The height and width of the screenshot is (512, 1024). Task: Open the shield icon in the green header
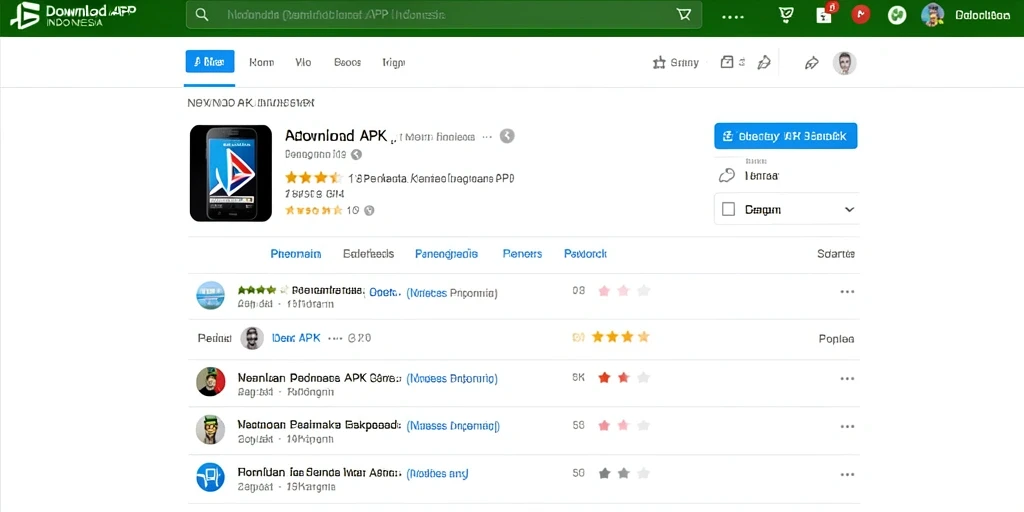787,15
